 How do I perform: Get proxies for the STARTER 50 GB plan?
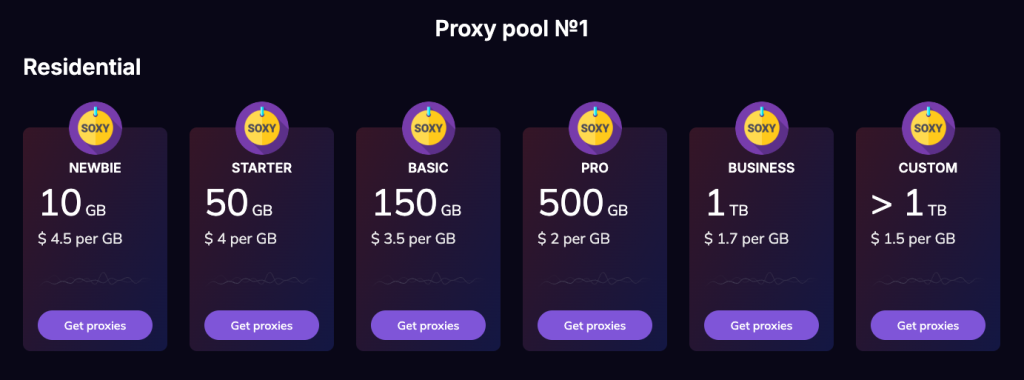262,325
